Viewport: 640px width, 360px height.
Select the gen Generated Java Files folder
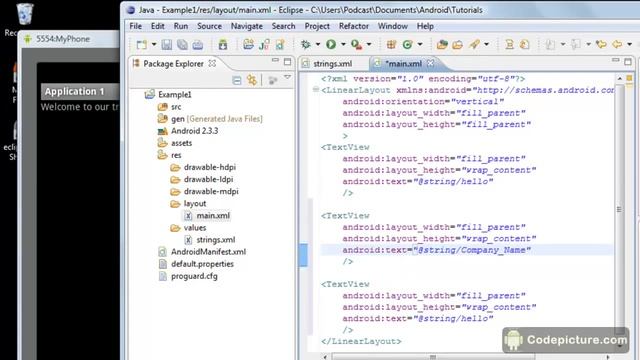210,119
